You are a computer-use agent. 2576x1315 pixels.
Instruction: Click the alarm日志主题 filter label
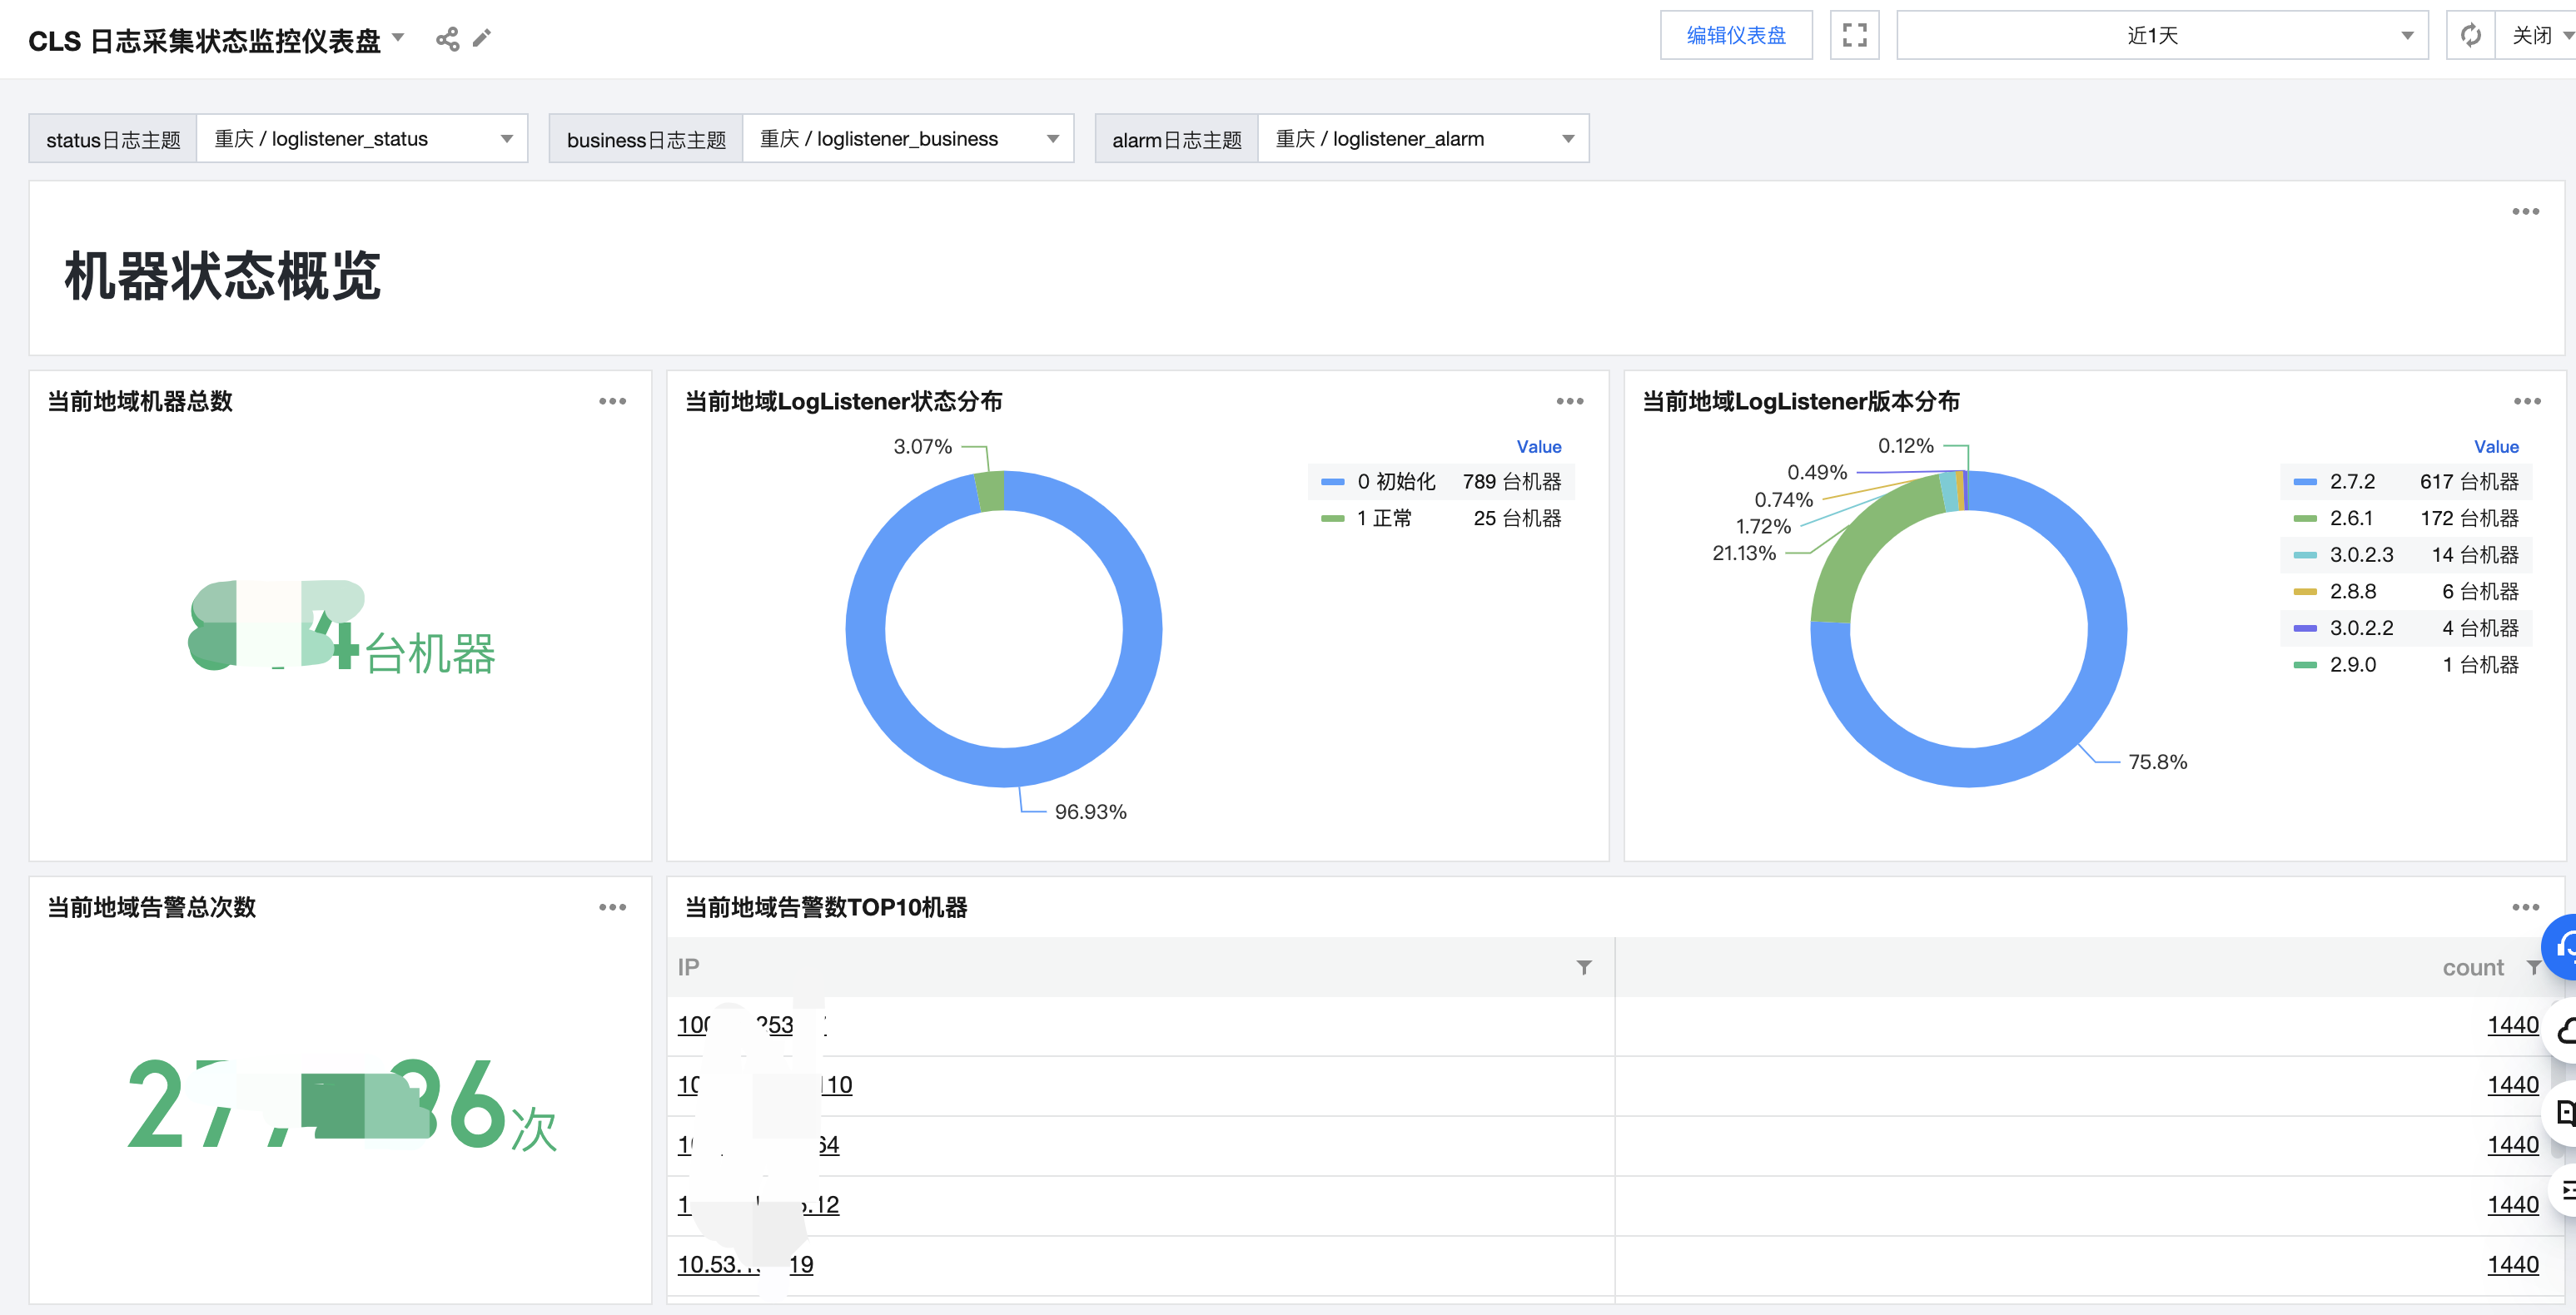click(1176, 140)
